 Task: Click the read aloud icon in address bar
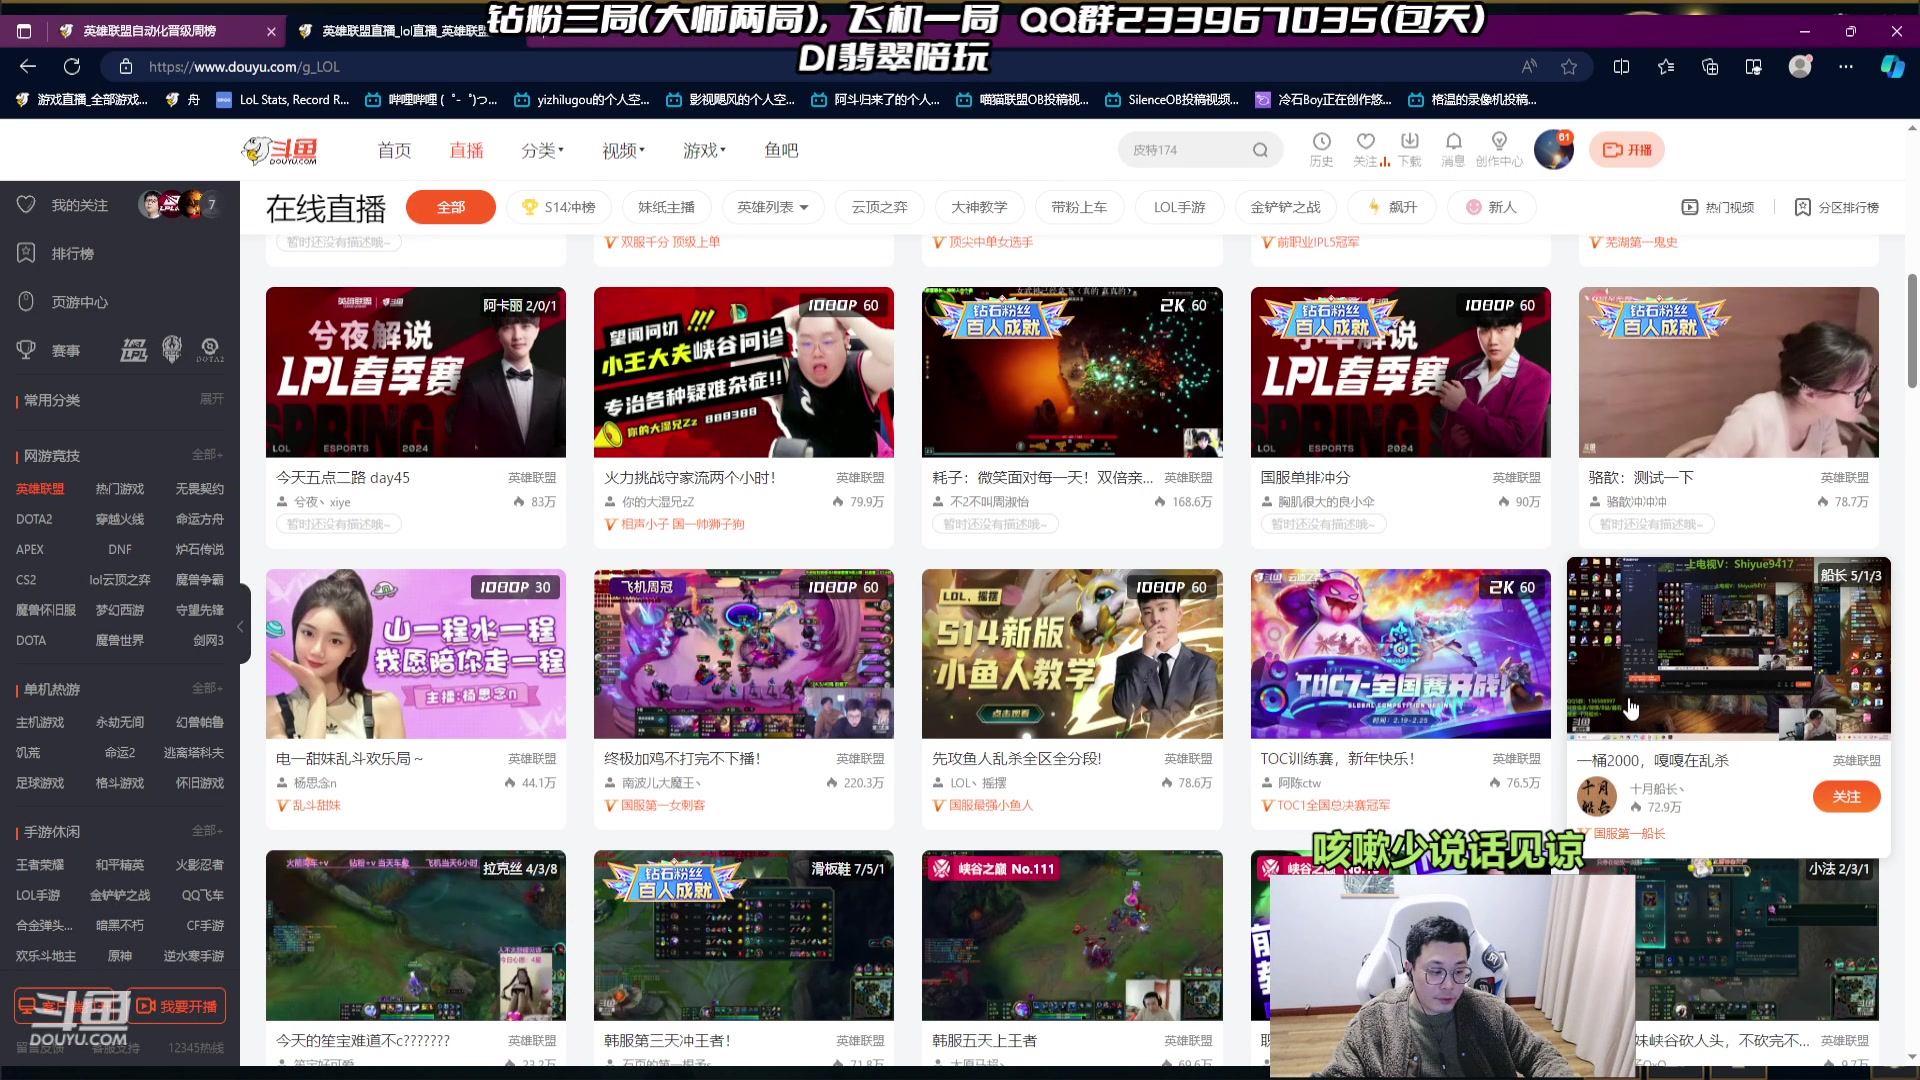point(1529,66)
